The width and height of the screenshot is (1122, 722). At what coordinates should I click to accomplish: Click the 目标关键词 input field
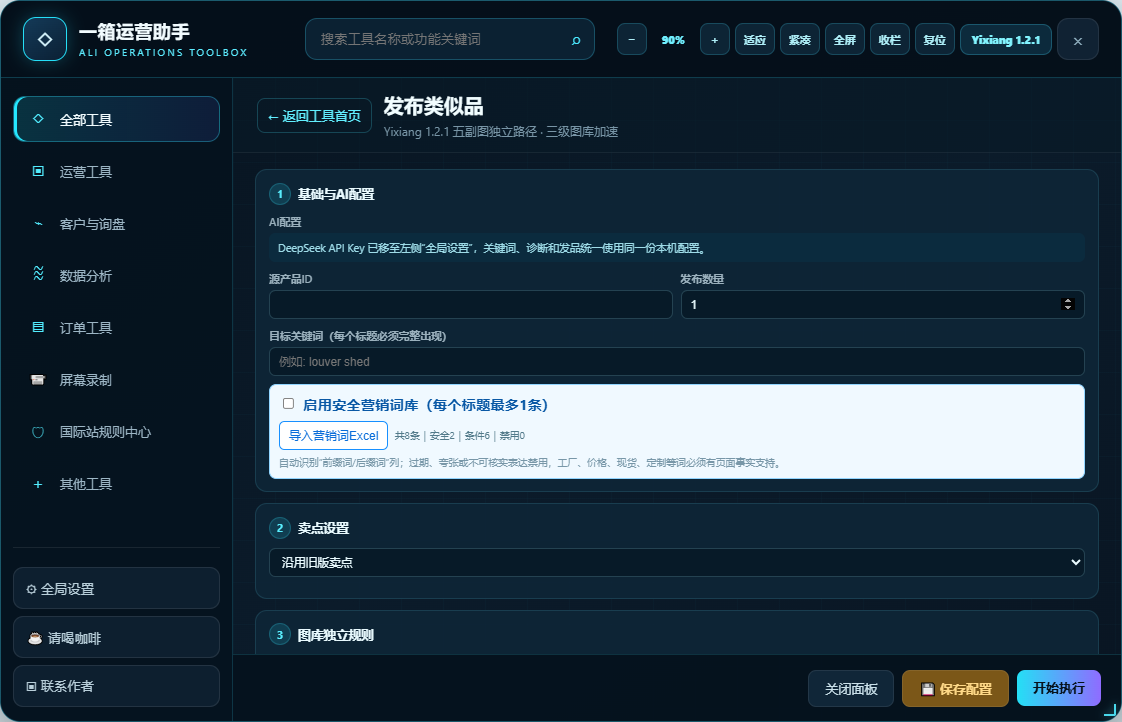coord(676,361)
